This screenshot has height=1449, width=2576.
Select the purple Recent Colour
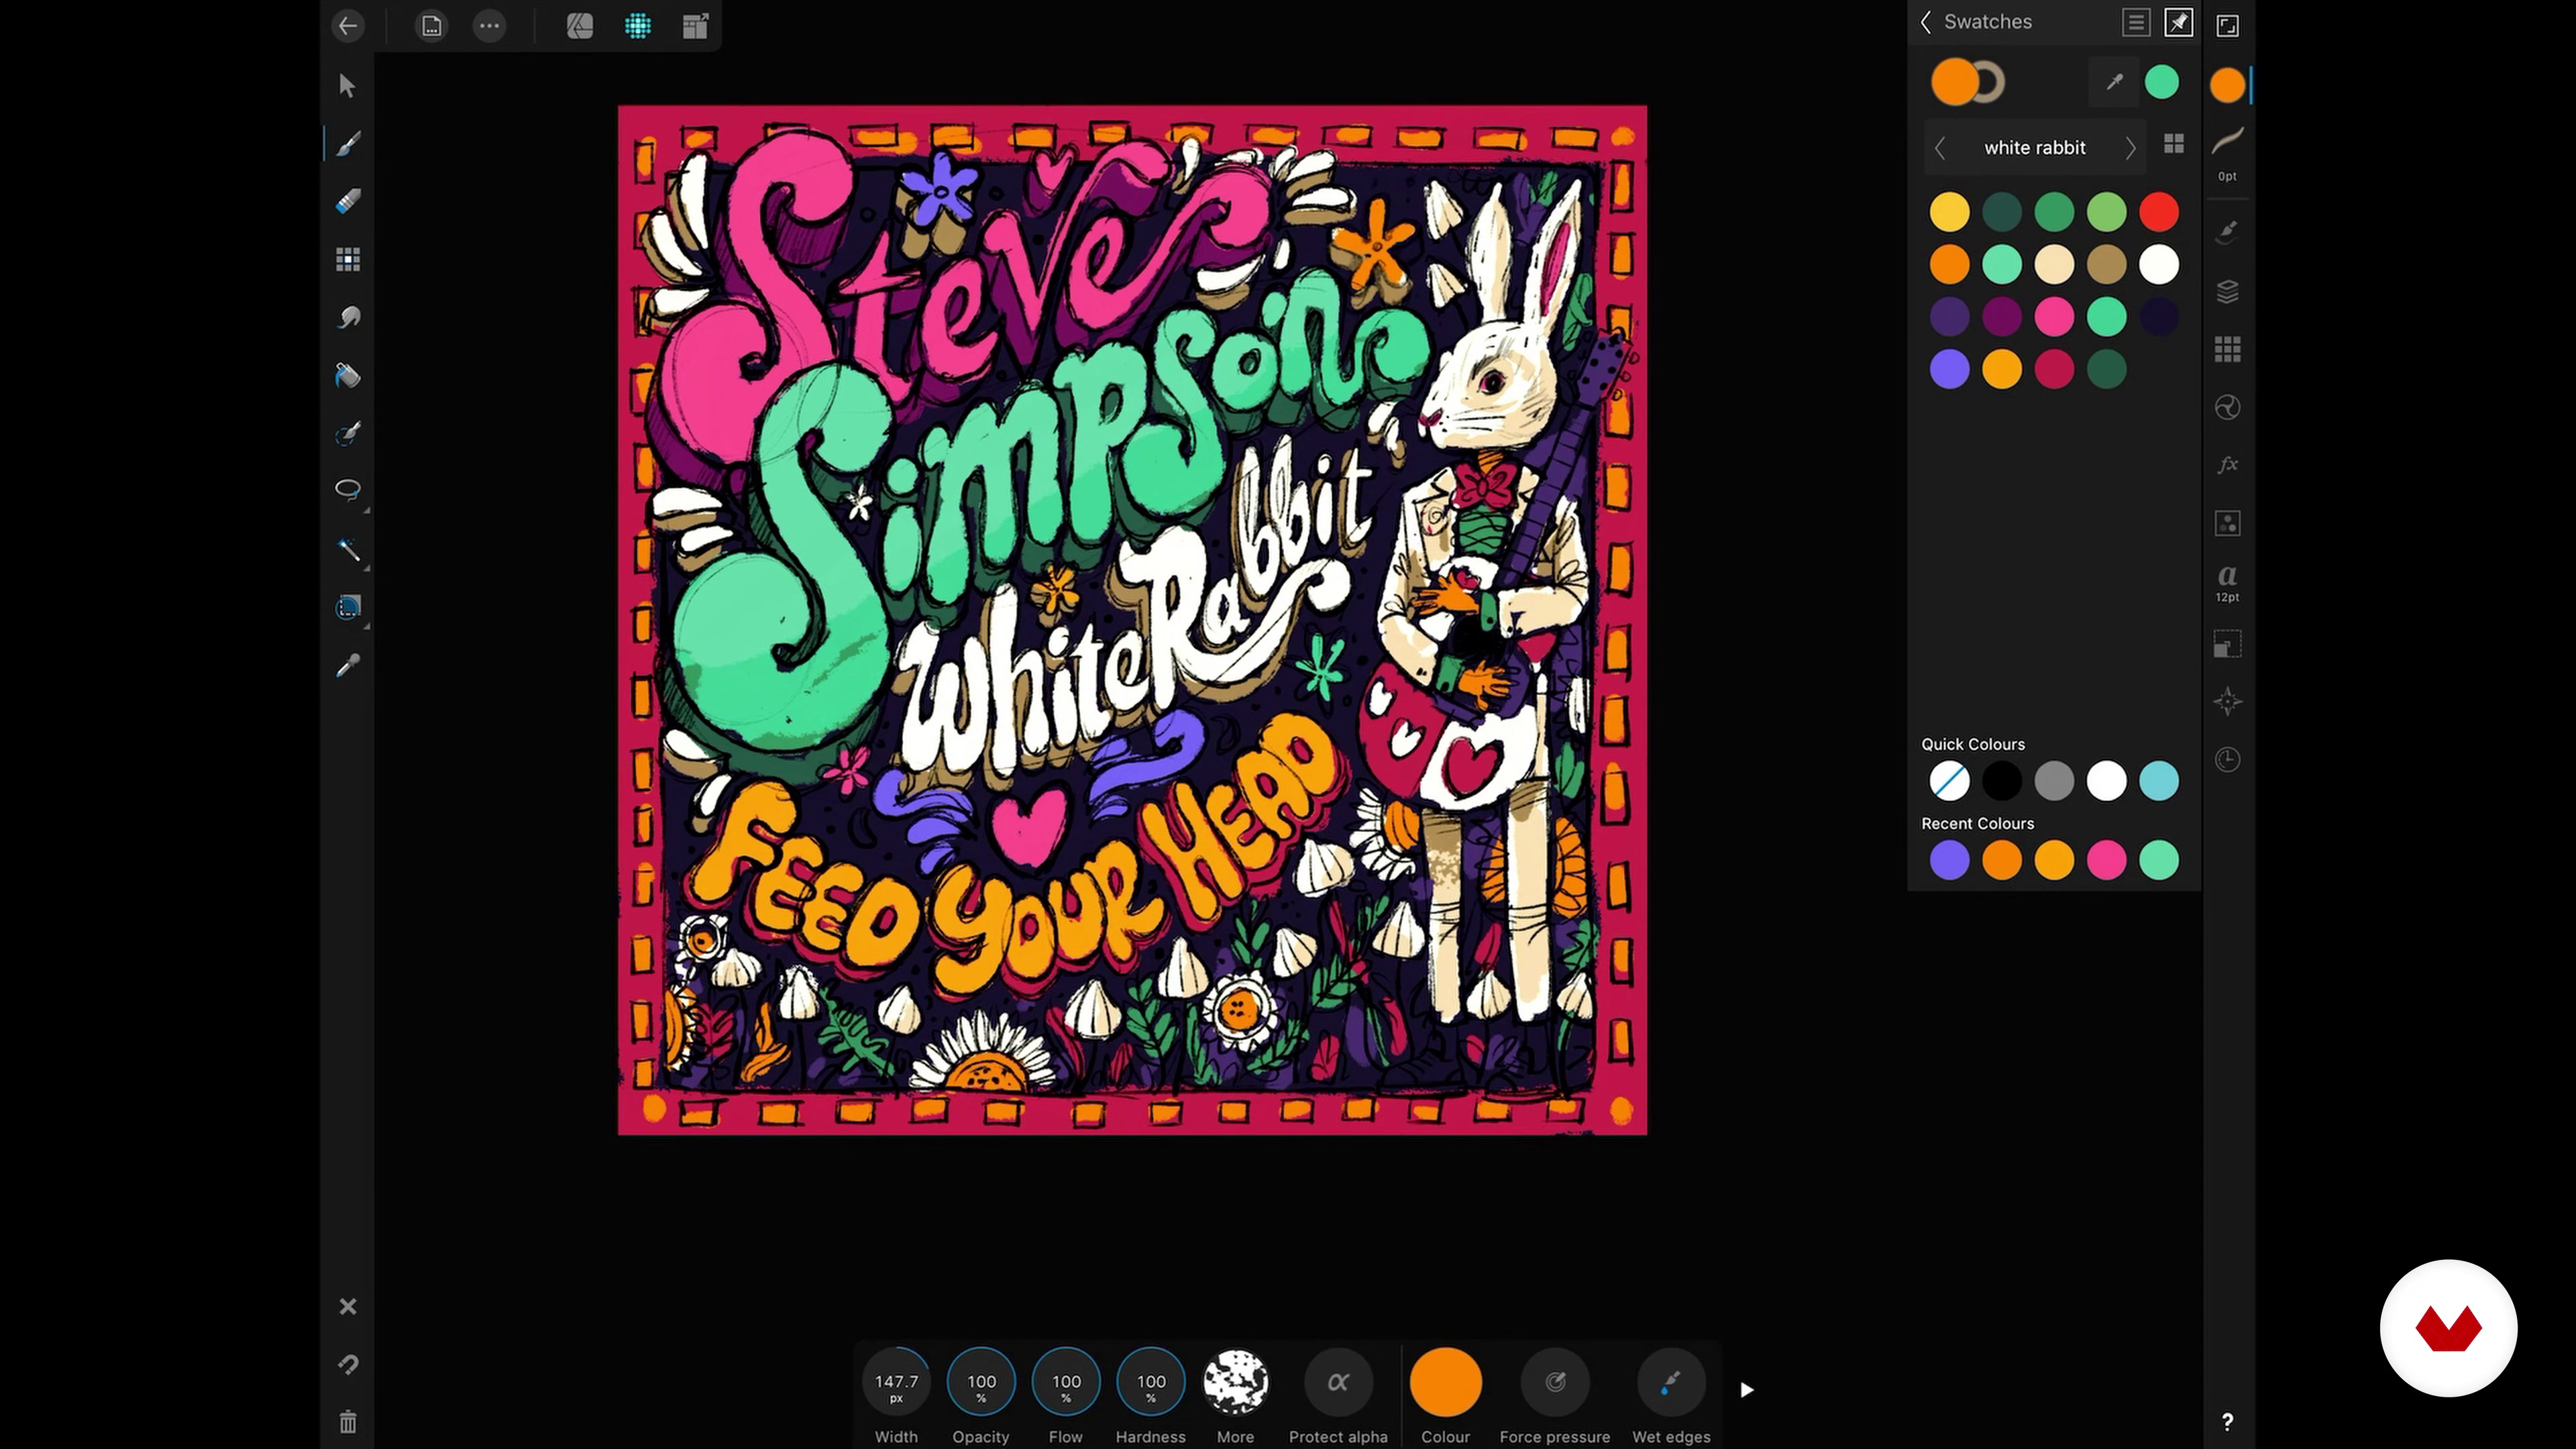[1949, 860]
